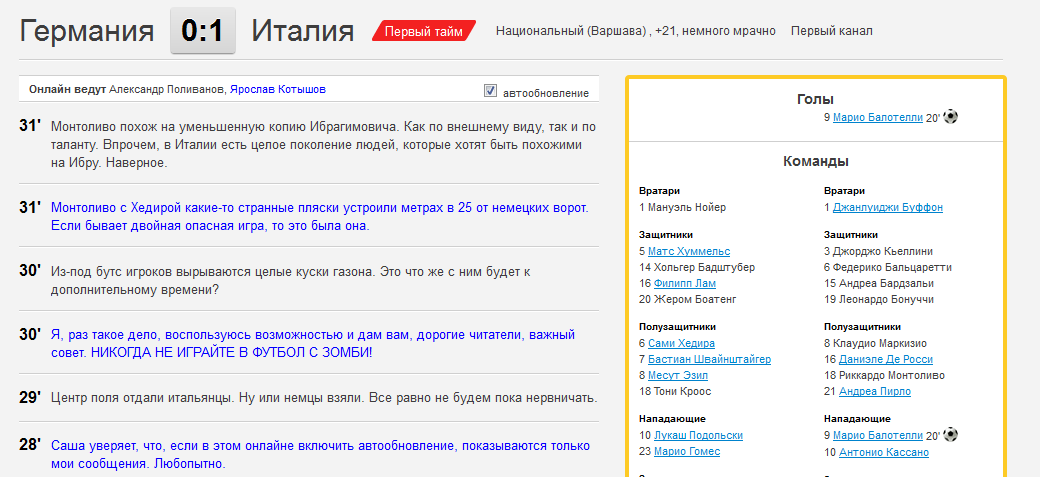Open Антонио Кассано player link
Viewport: 1040px width, 477px height.
pos(883,452)
